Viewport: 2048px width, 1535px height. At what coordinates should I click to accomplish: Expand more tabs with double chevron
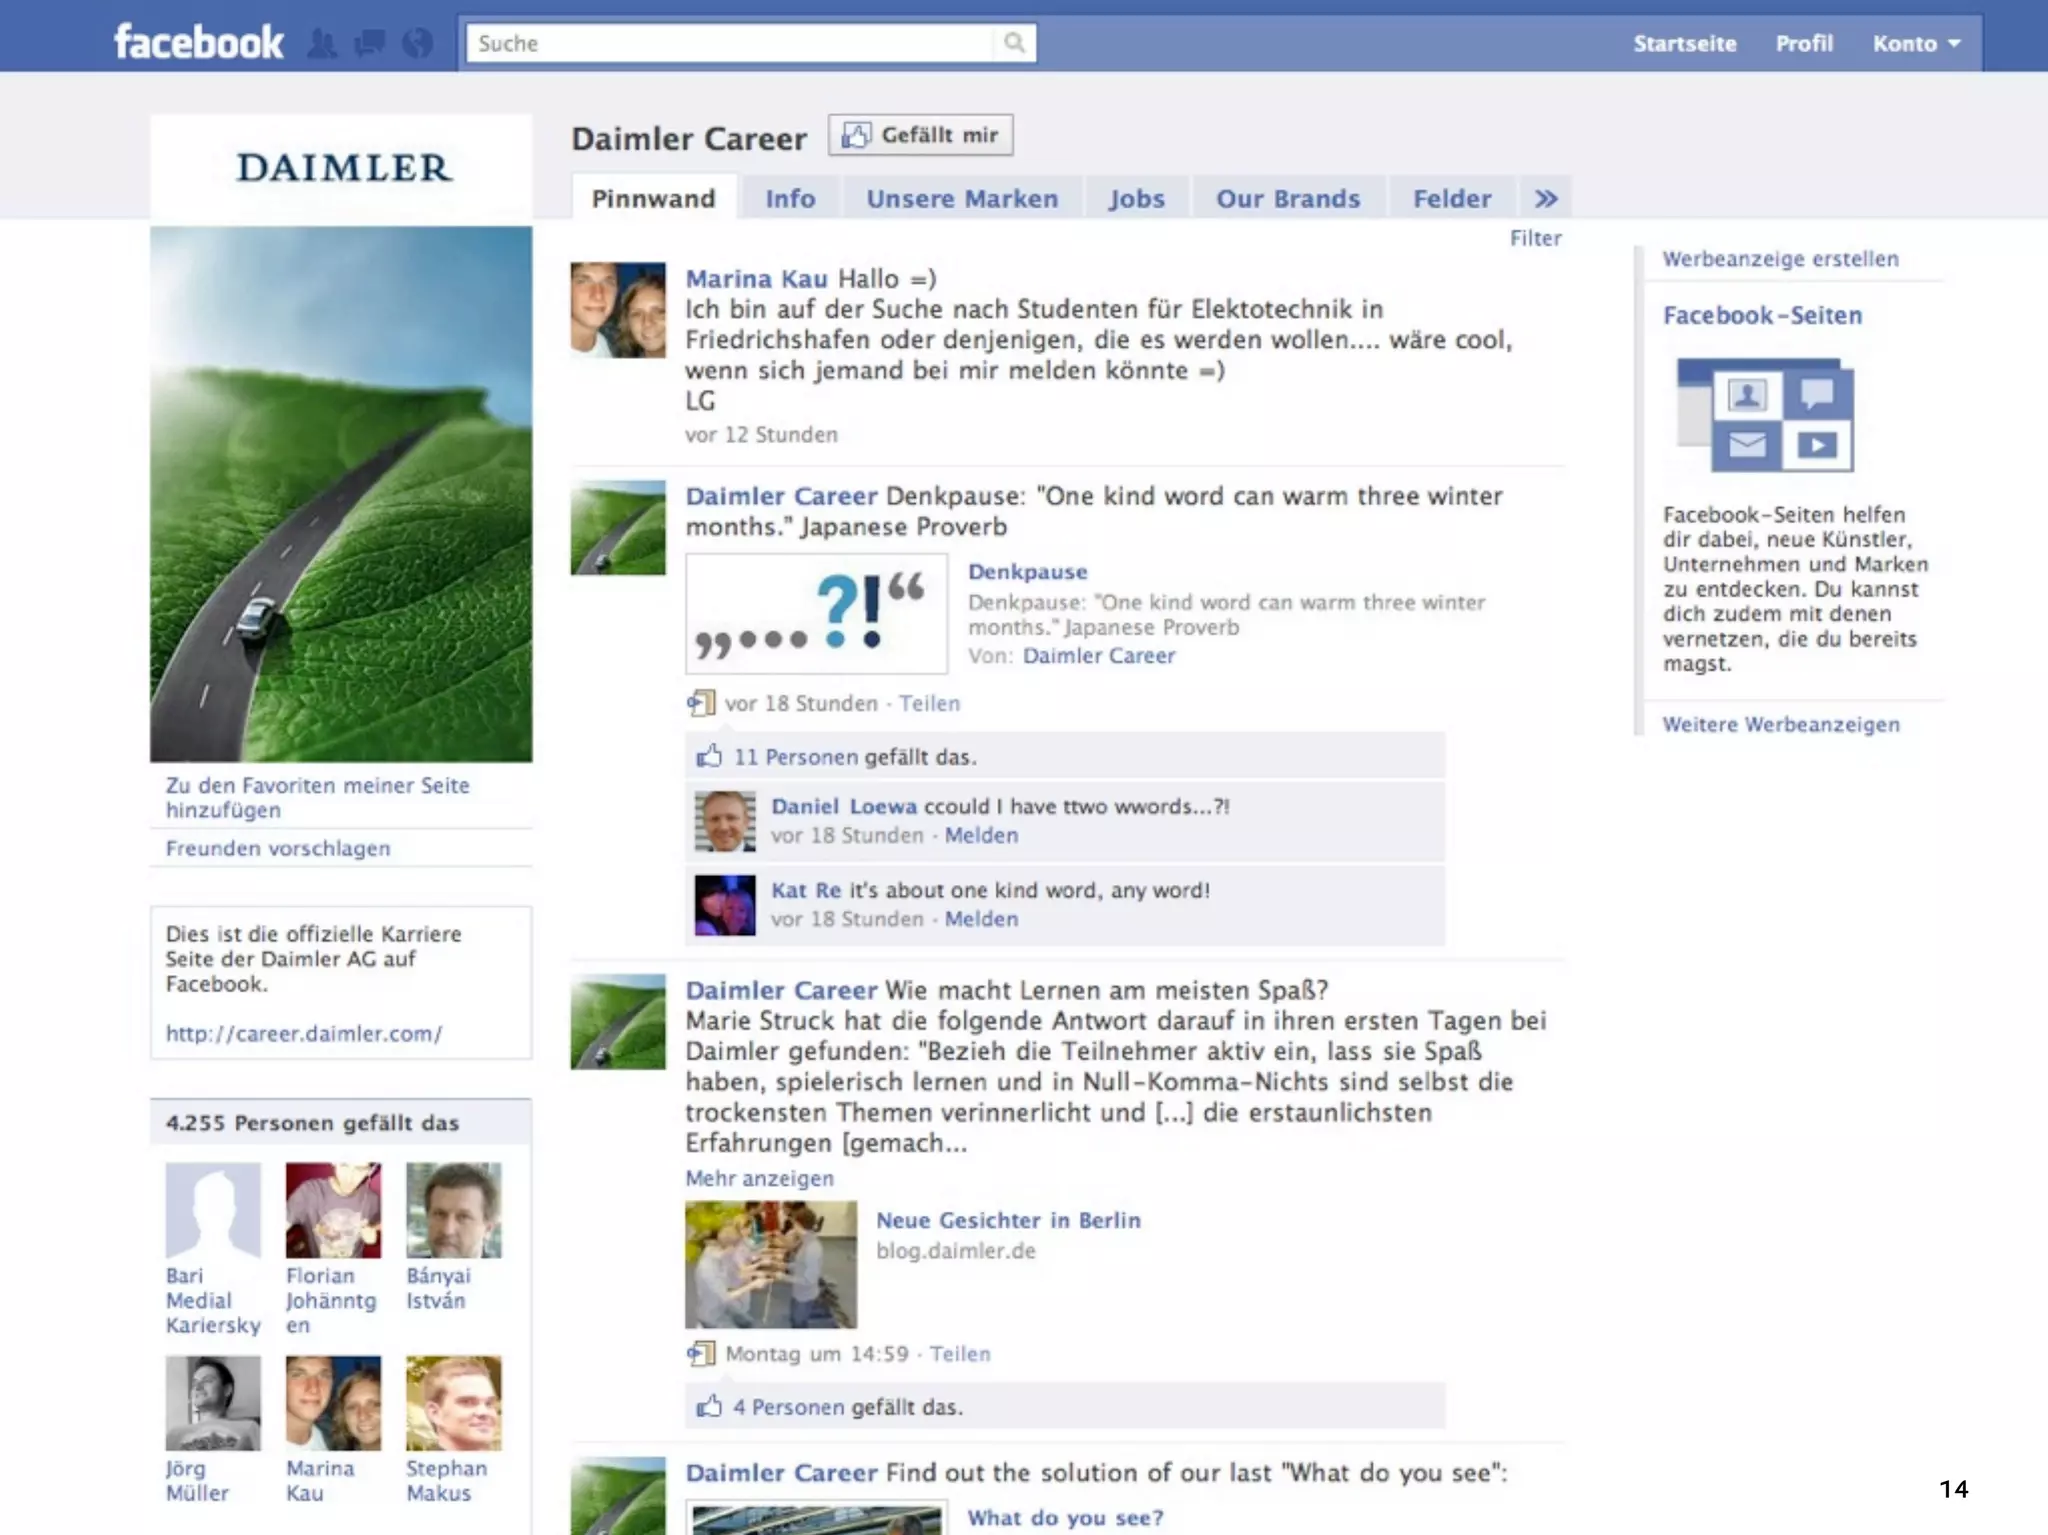coord(1545,198)
